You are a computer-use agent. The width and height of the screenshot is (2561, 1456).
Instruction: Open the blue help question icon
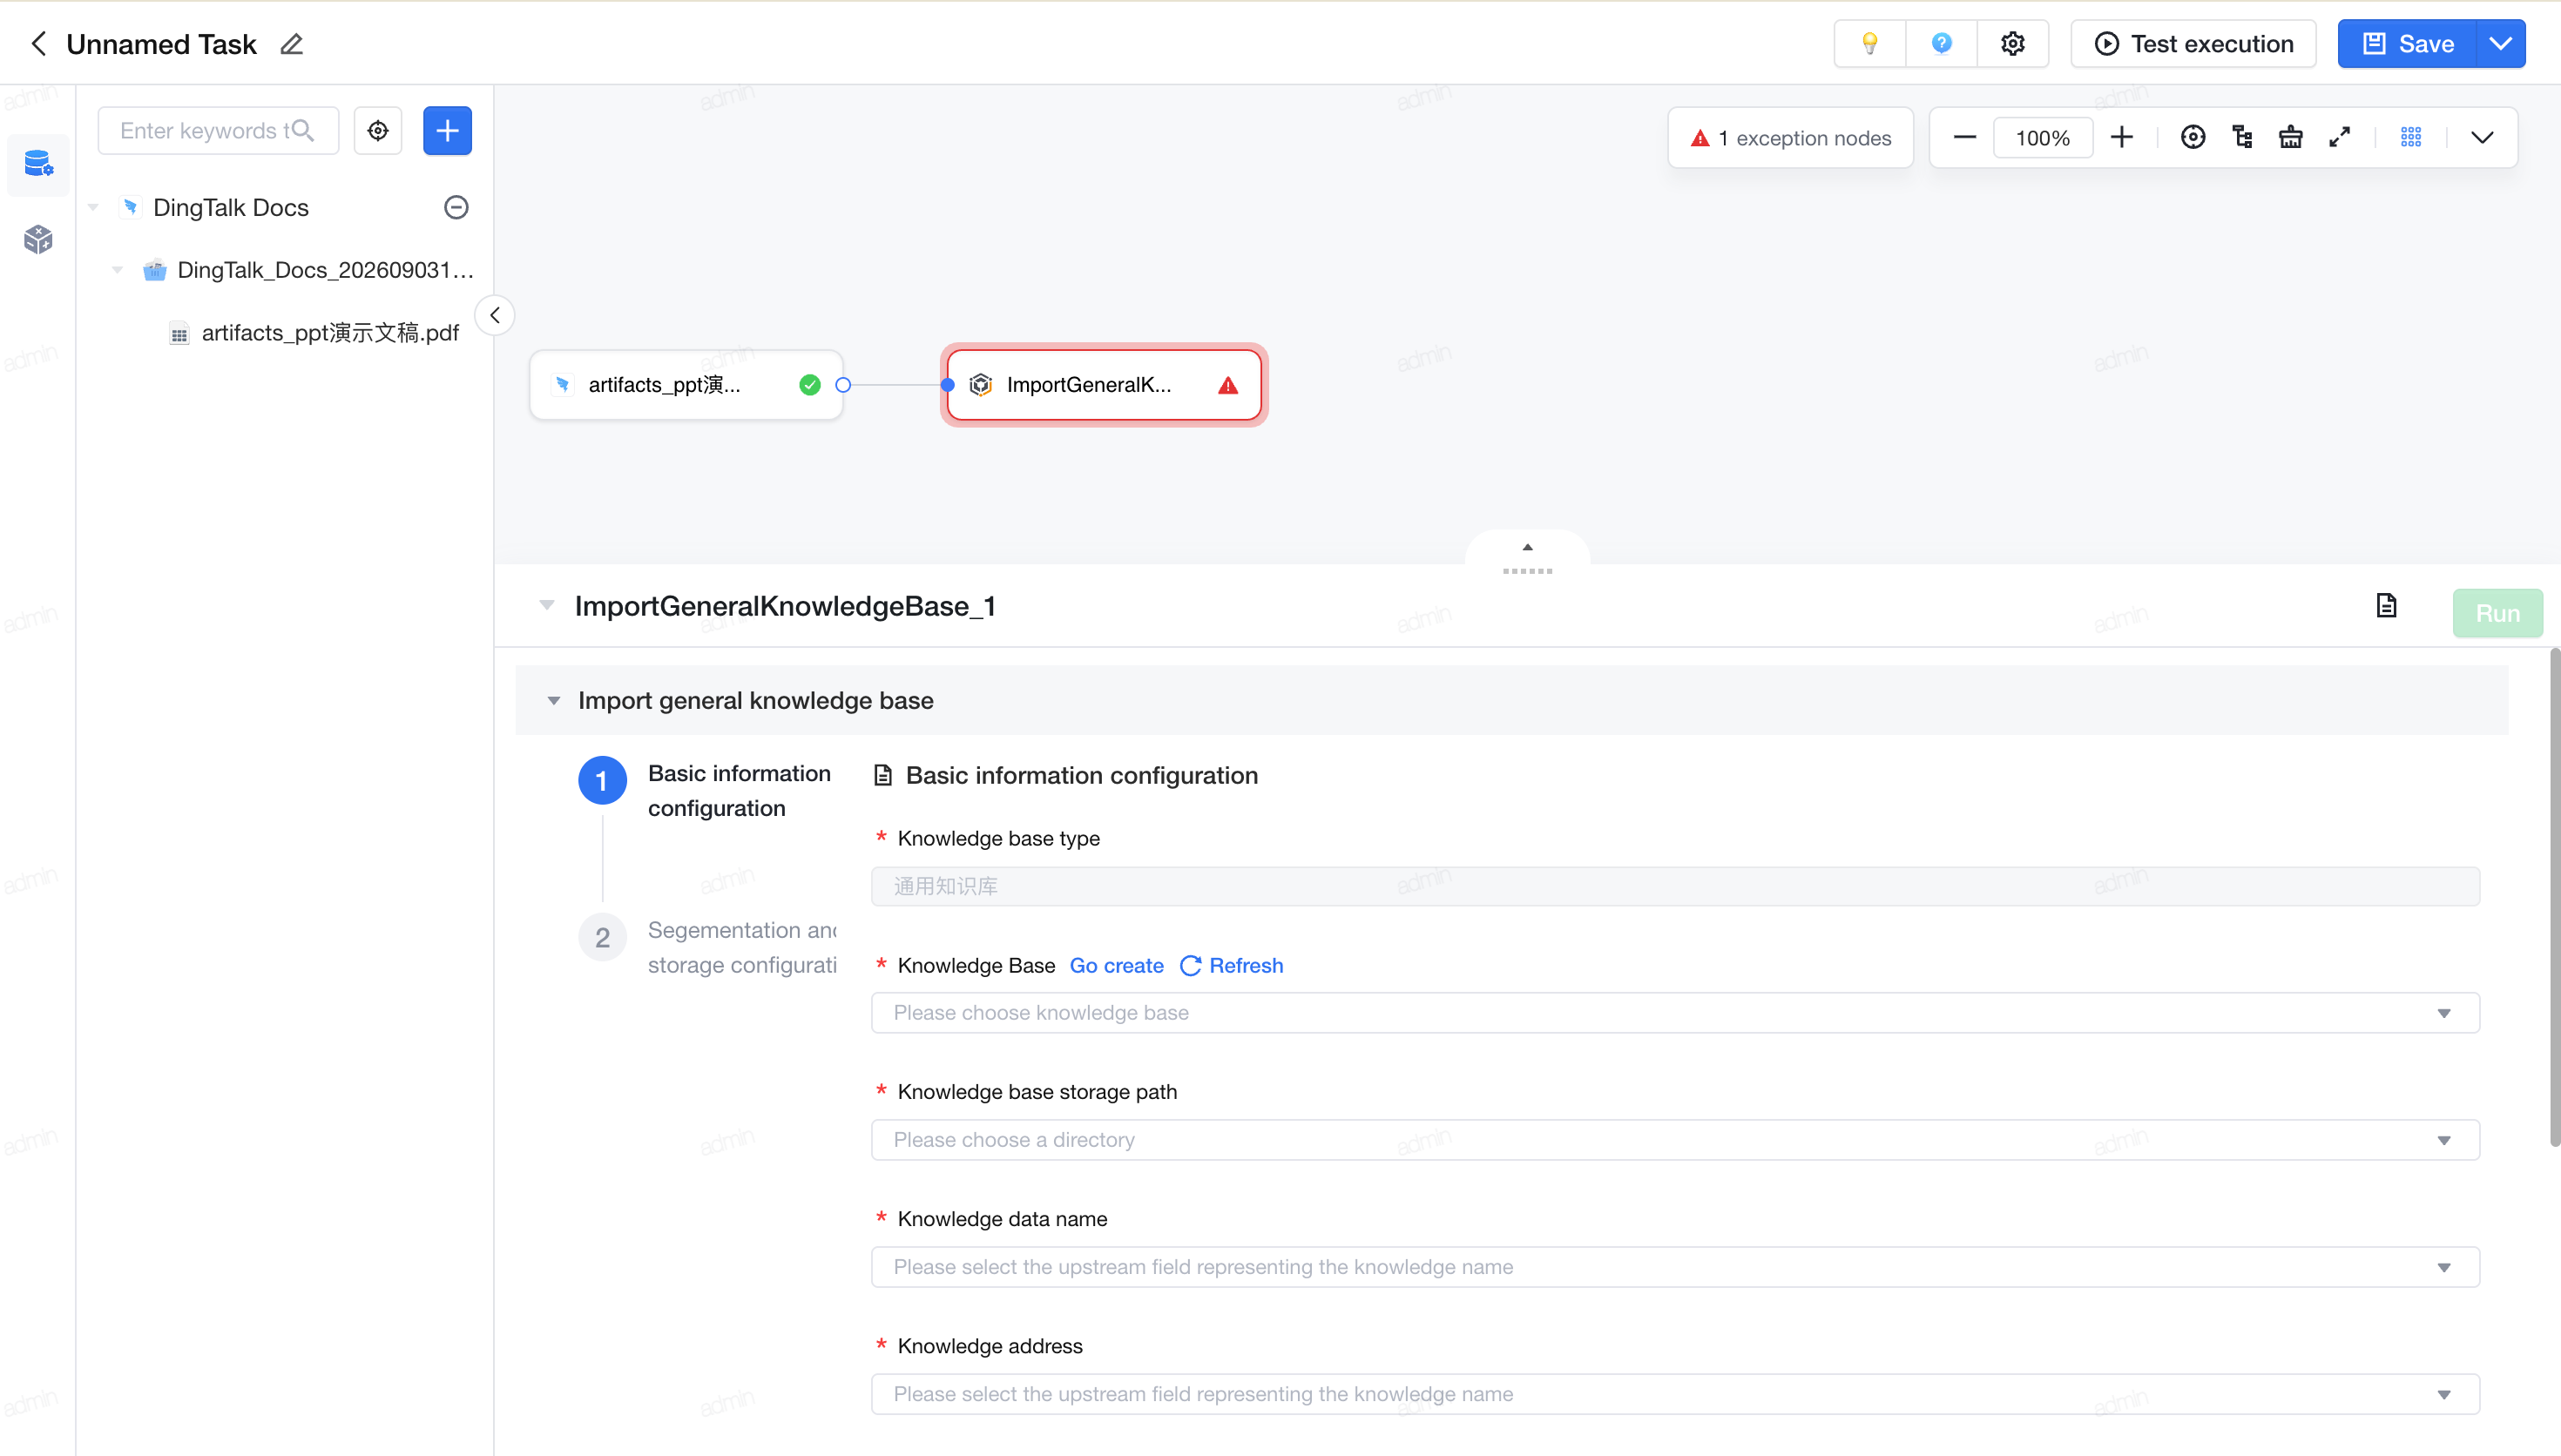coord(1941,44)
